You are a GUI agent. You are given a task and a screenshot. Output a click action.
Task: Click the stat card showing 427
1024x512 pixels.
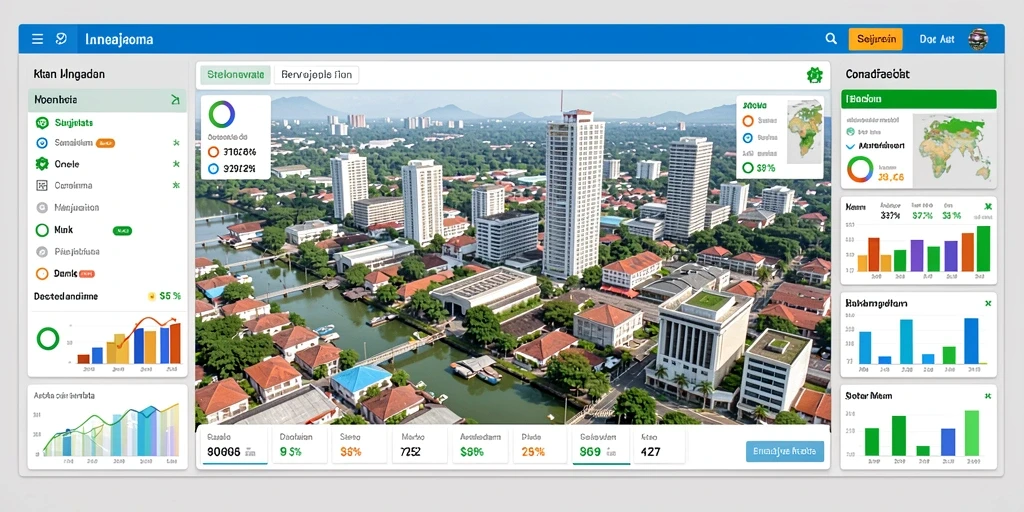click(660, 445)
